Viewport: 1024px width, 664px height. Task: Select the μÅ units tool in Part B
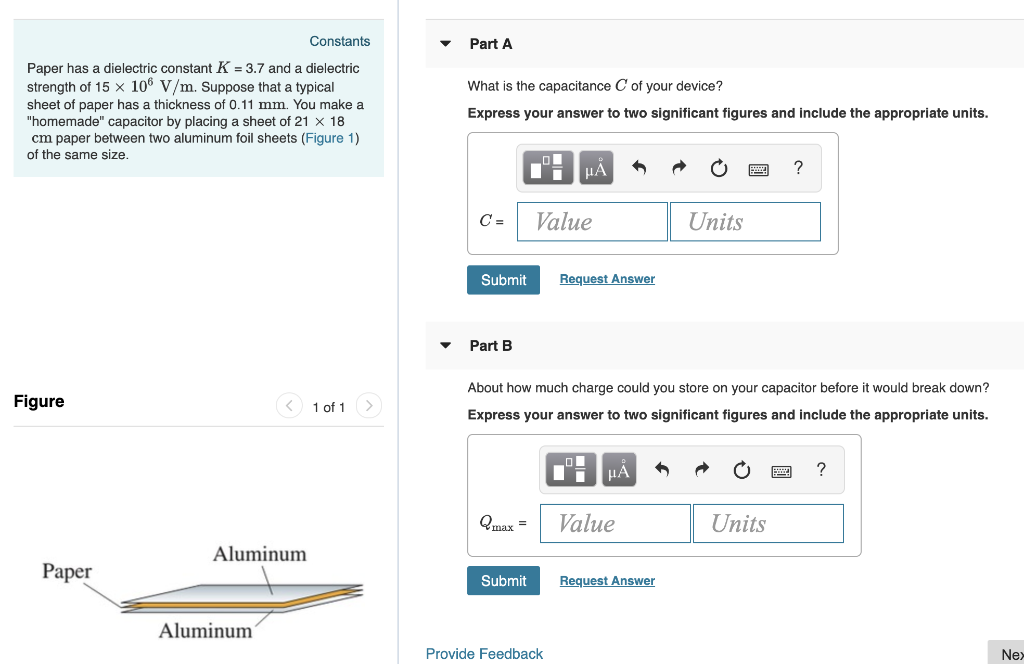(618, 469)
